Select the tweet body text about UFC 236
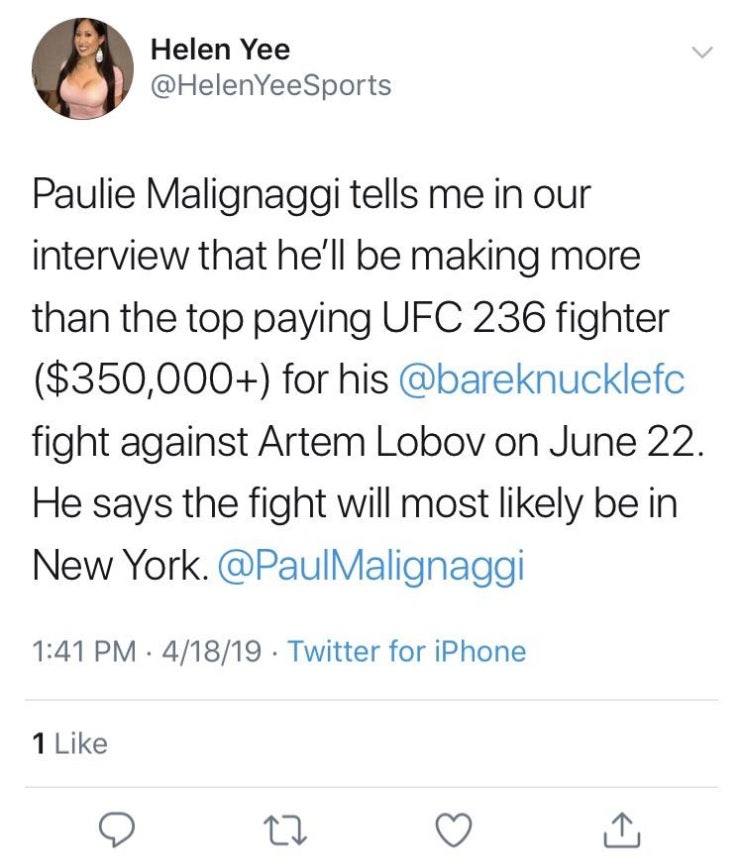The height and width of the screenshot is (868, 743). (368, 379)
